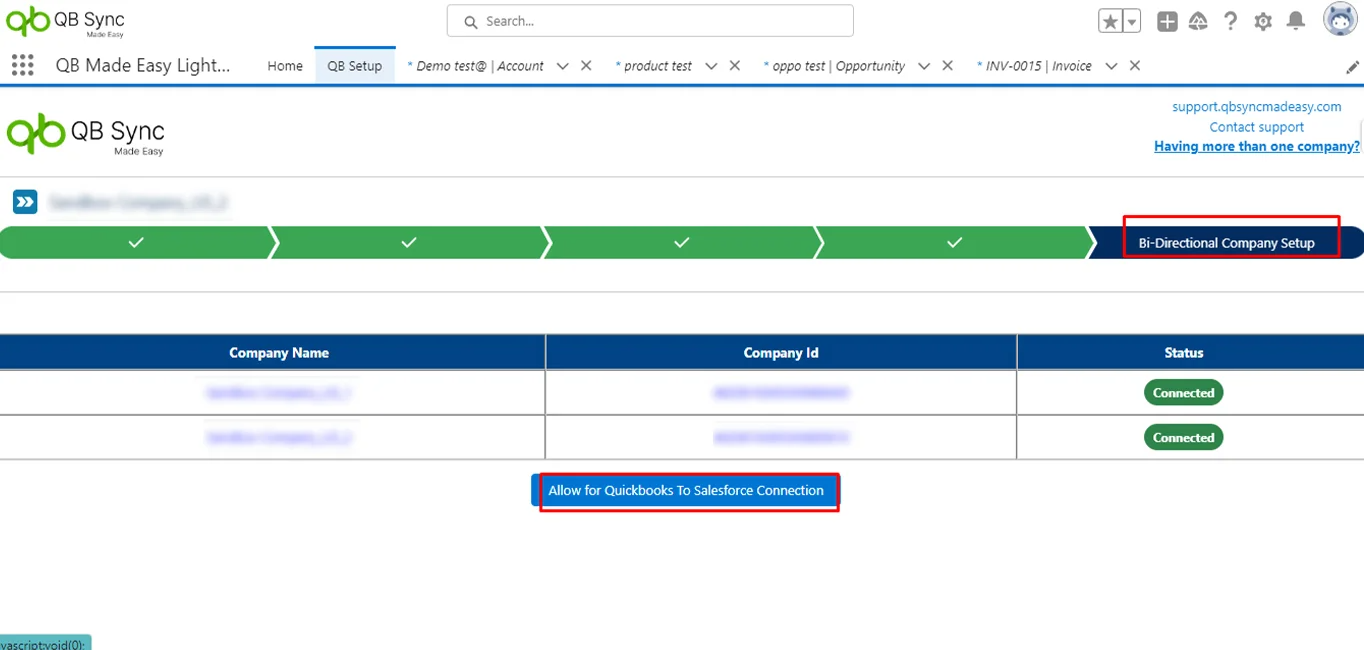The image size is (1364, 650).
Task: Open the favorites list dropdown arrow
Action: 1132,21
